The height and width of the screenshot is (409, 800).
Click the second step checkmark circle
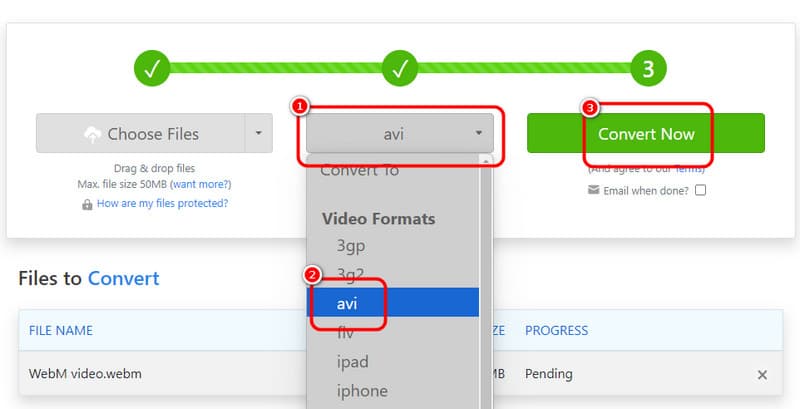(x=400, y=69)
